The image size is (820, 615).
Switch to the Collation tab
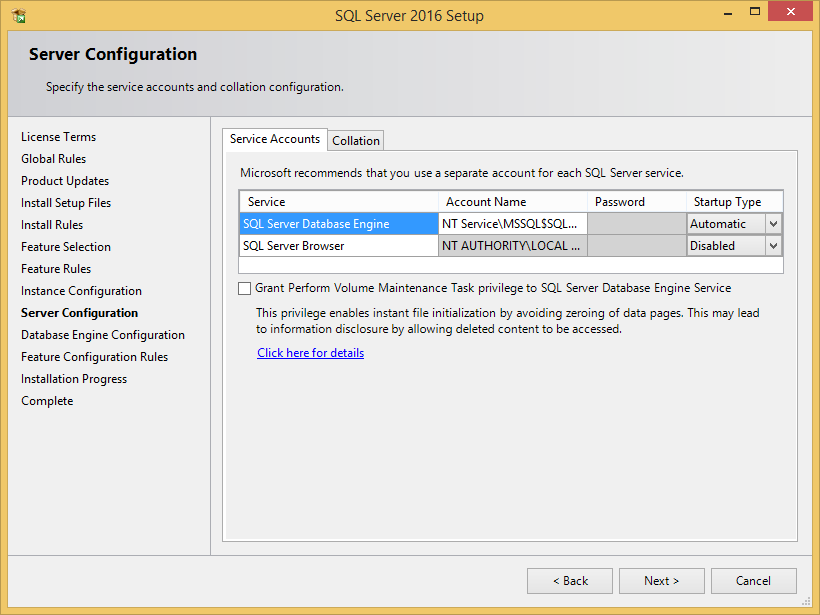pyautogui.click(x=356, y=141)
